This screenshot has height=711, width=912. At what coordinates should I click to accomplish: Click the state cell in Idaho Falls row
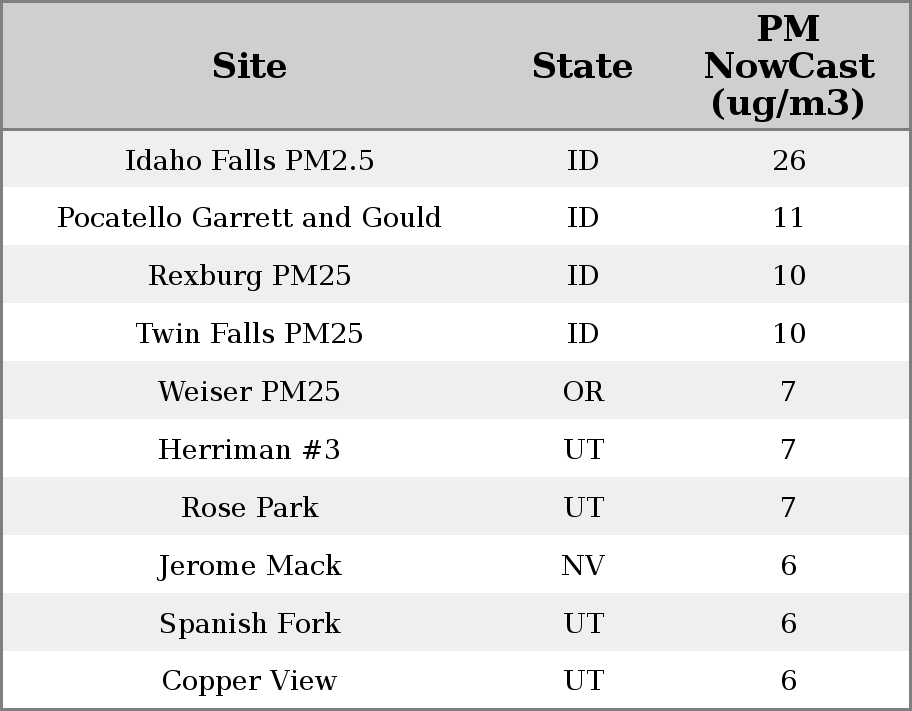pyautogui.click(x=583, y=160)
